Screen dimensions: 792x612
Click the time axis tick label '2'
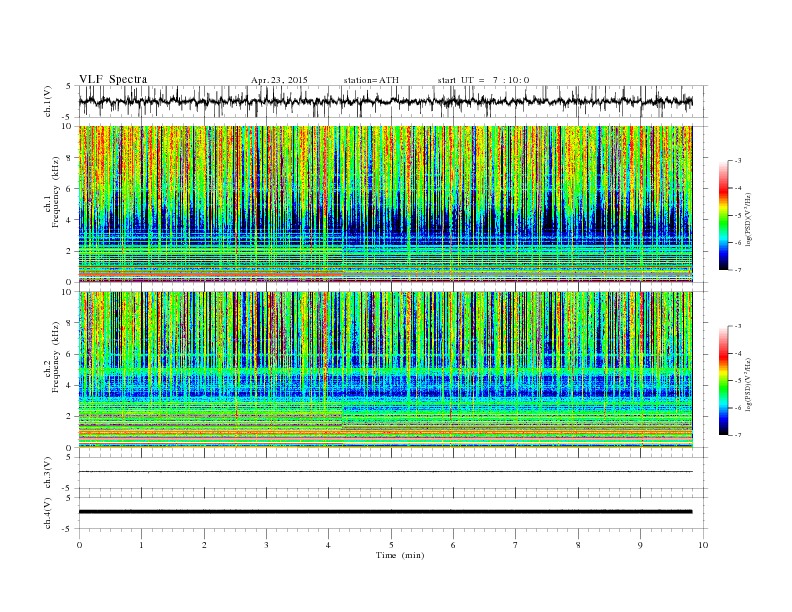(x=204, y=545)
